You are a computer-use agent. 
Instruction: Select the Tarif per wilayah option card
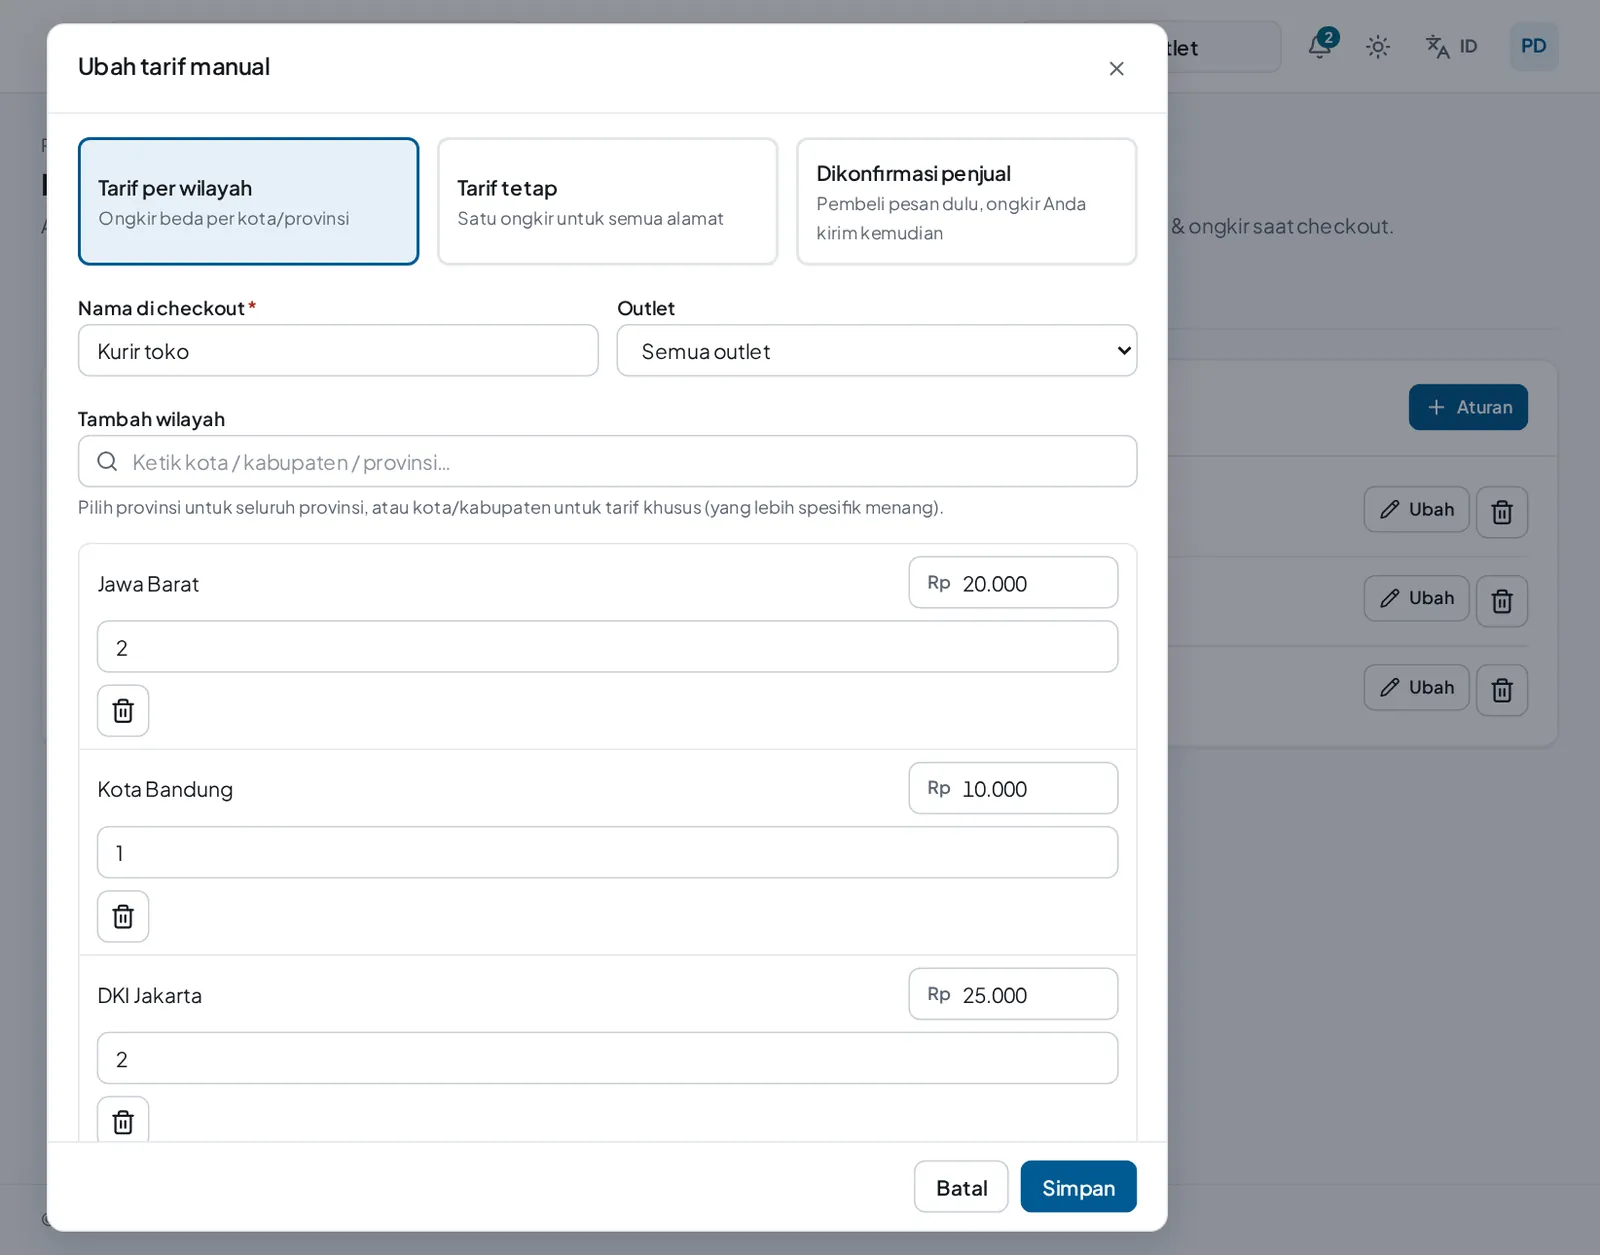coord(248,201)
